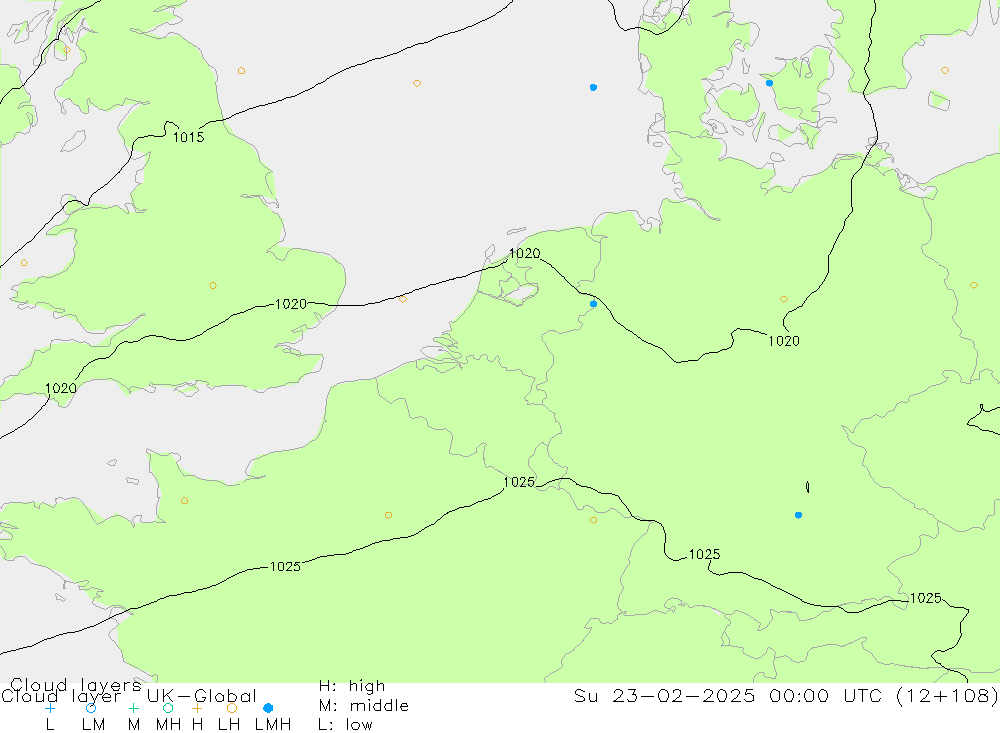This screenshot has width=1000, height=733.
Task: Click the orange plus symbol above legend label H
Action: click(x=197, y=708)
